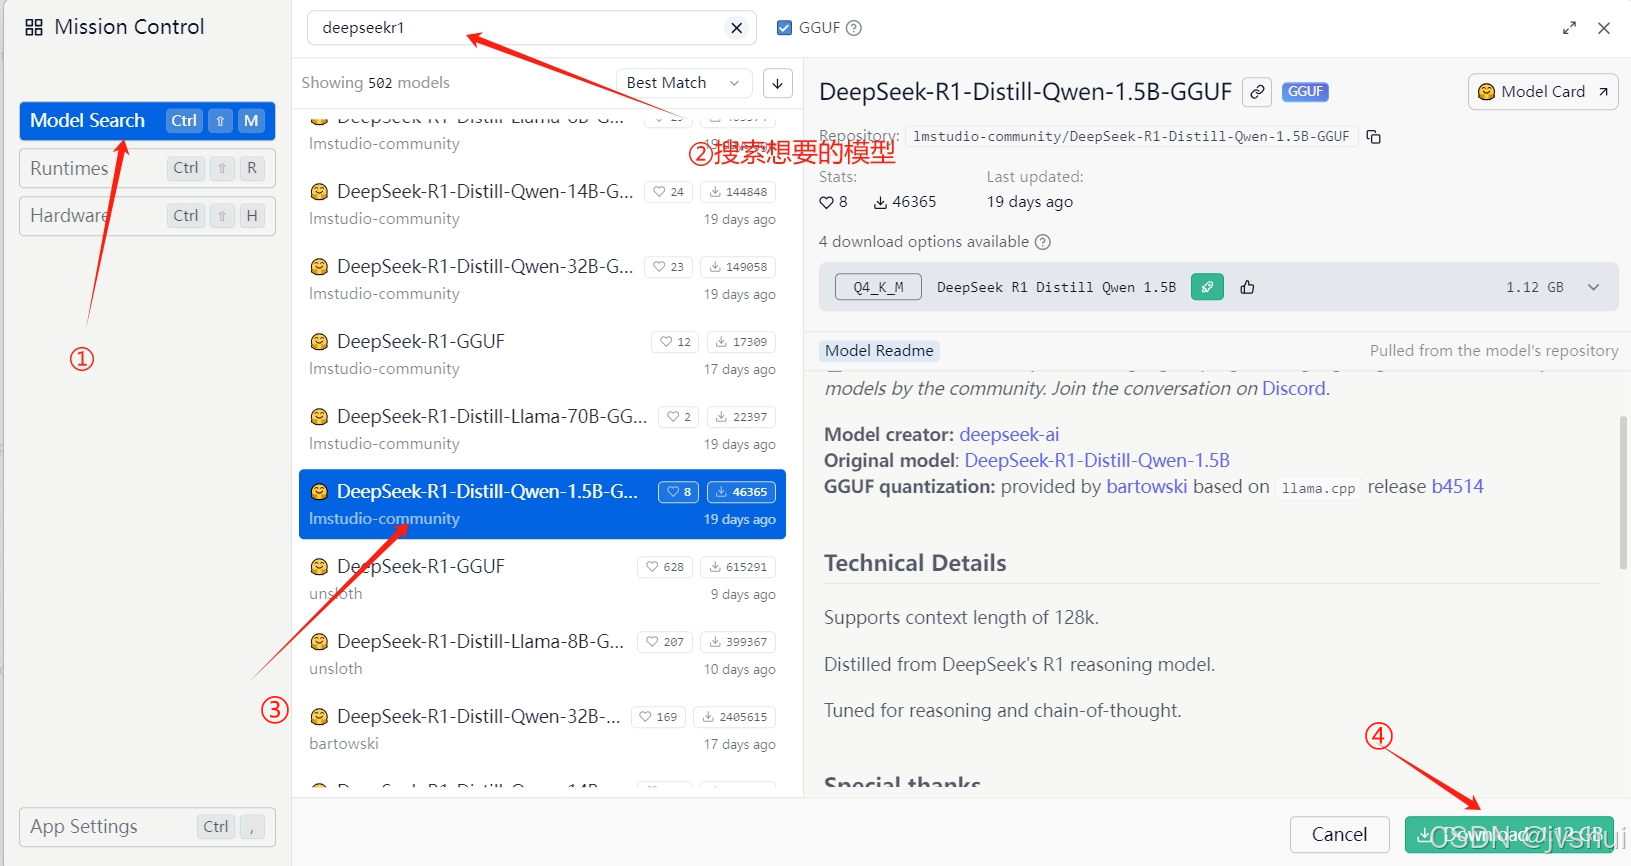The height and width of the screenshot is (866, 1631).
Task: Click the downloads icon showing 46365
Action: click(880, 202)
